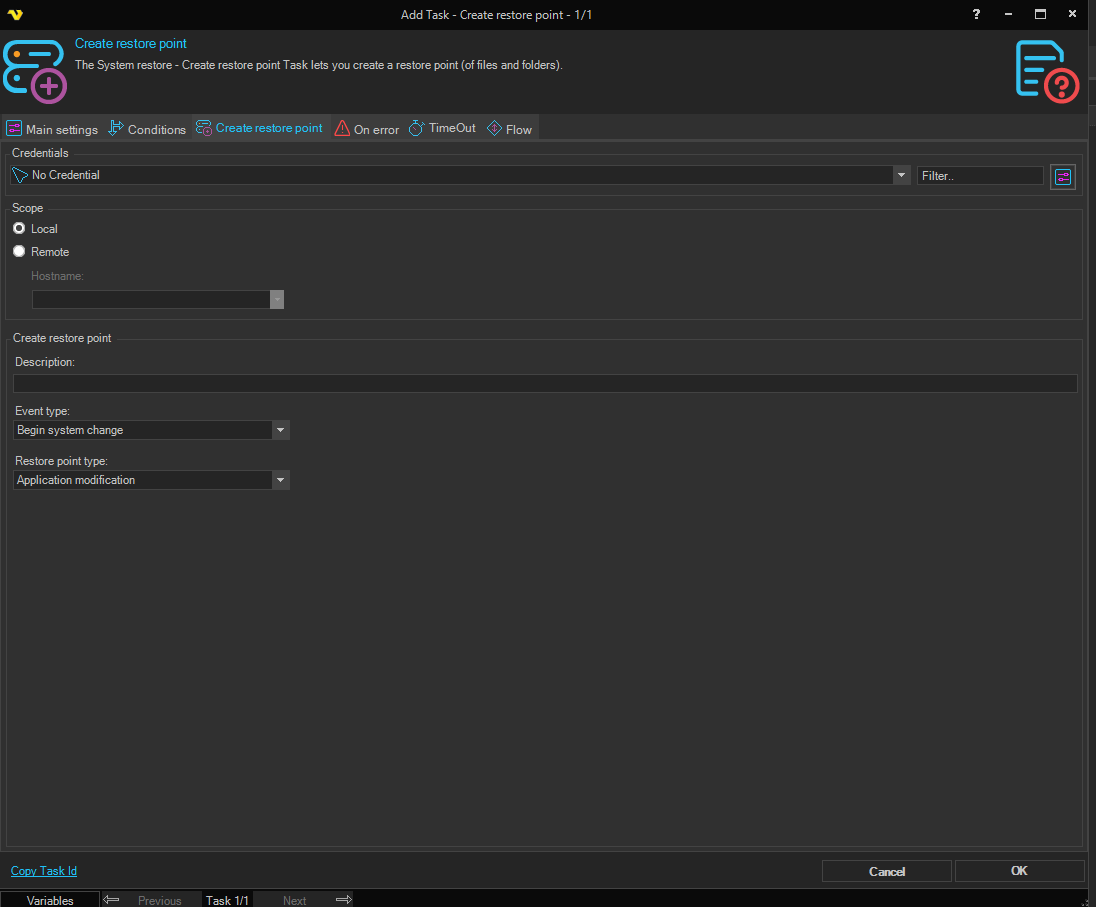
Task: Select the Local scope radio button
Action: click(x=19, y=229)
